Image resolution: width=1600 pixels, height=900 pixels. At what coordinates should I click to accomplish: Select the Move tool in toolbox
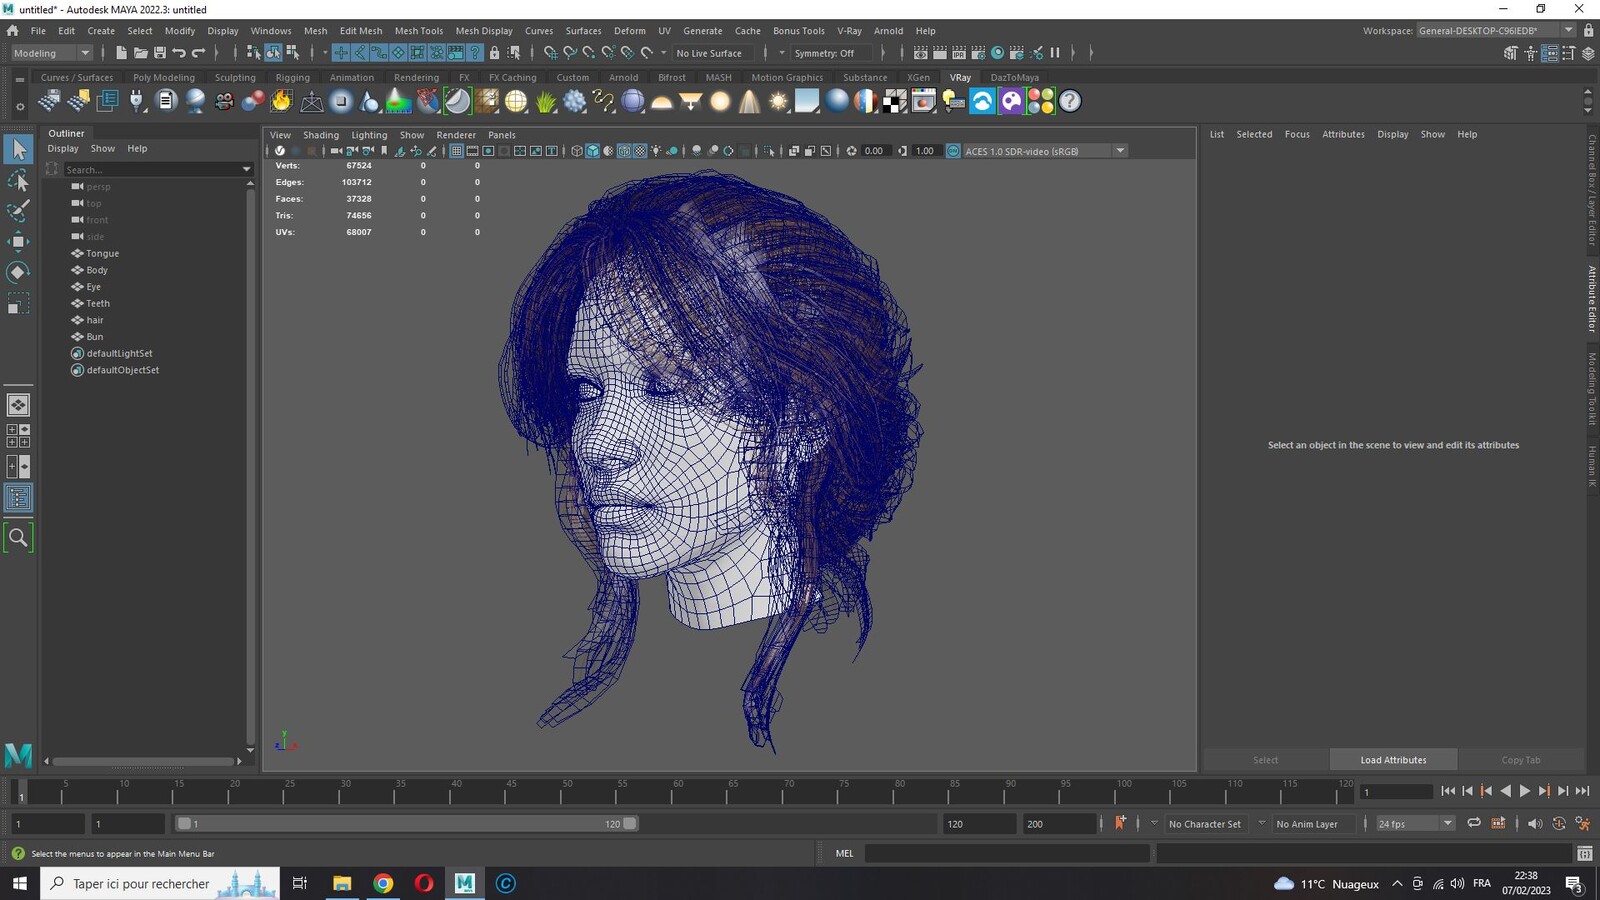(18, 241)
